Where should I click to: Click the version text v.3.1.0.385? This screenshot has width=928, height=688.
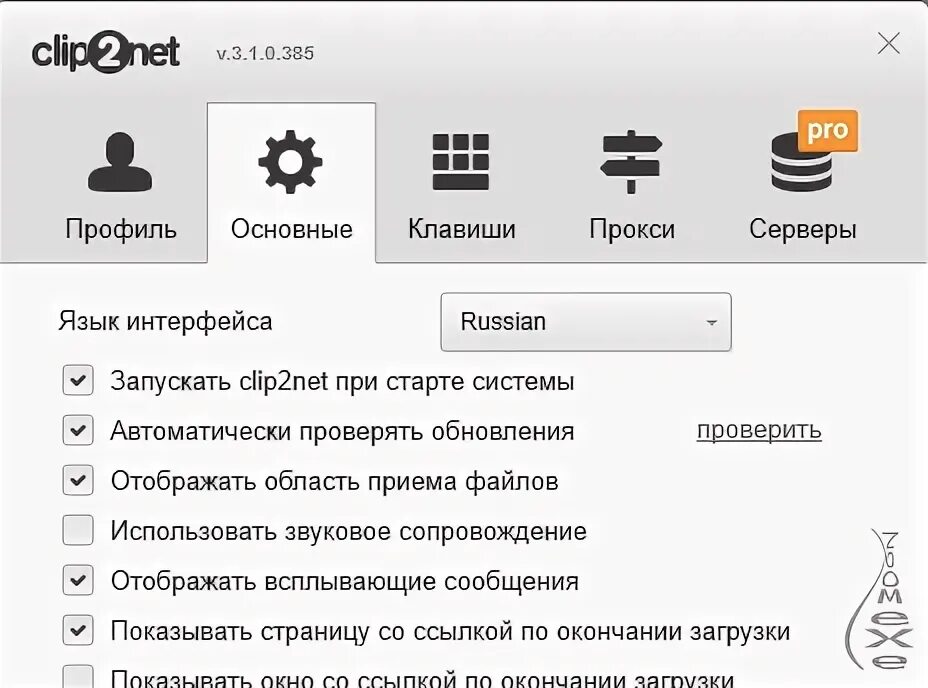pos(265,53)
